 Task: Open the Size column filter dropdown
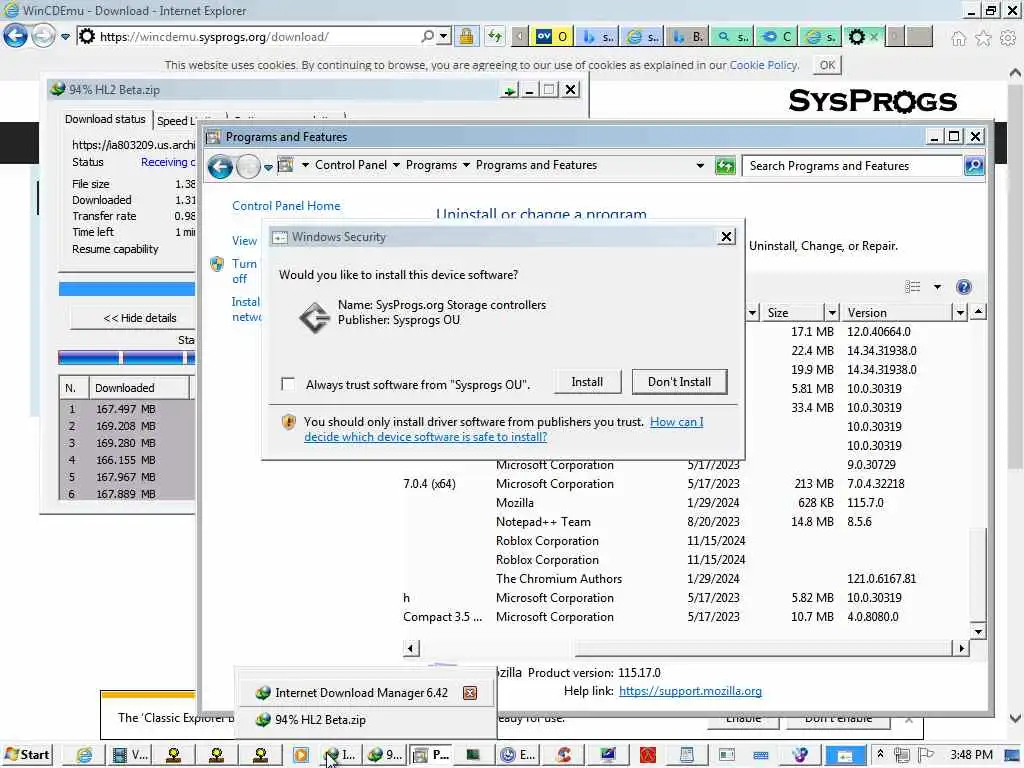[x=831, y=313]
